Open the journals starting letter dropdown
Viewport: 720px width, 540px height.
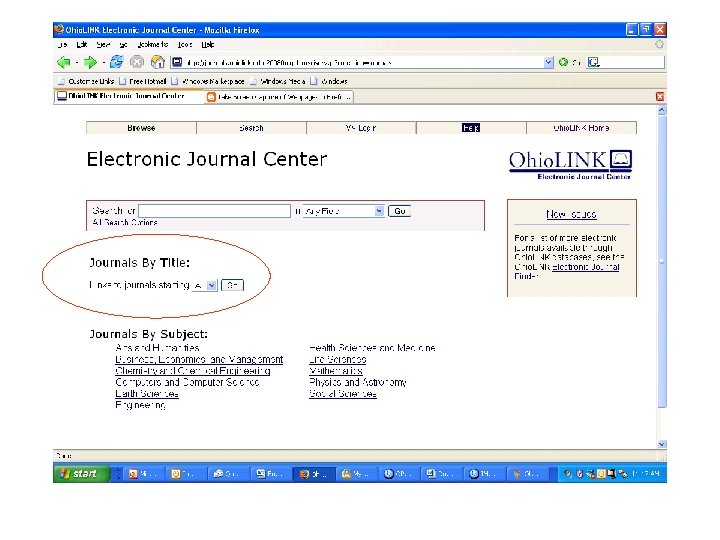tap(204, 285)
